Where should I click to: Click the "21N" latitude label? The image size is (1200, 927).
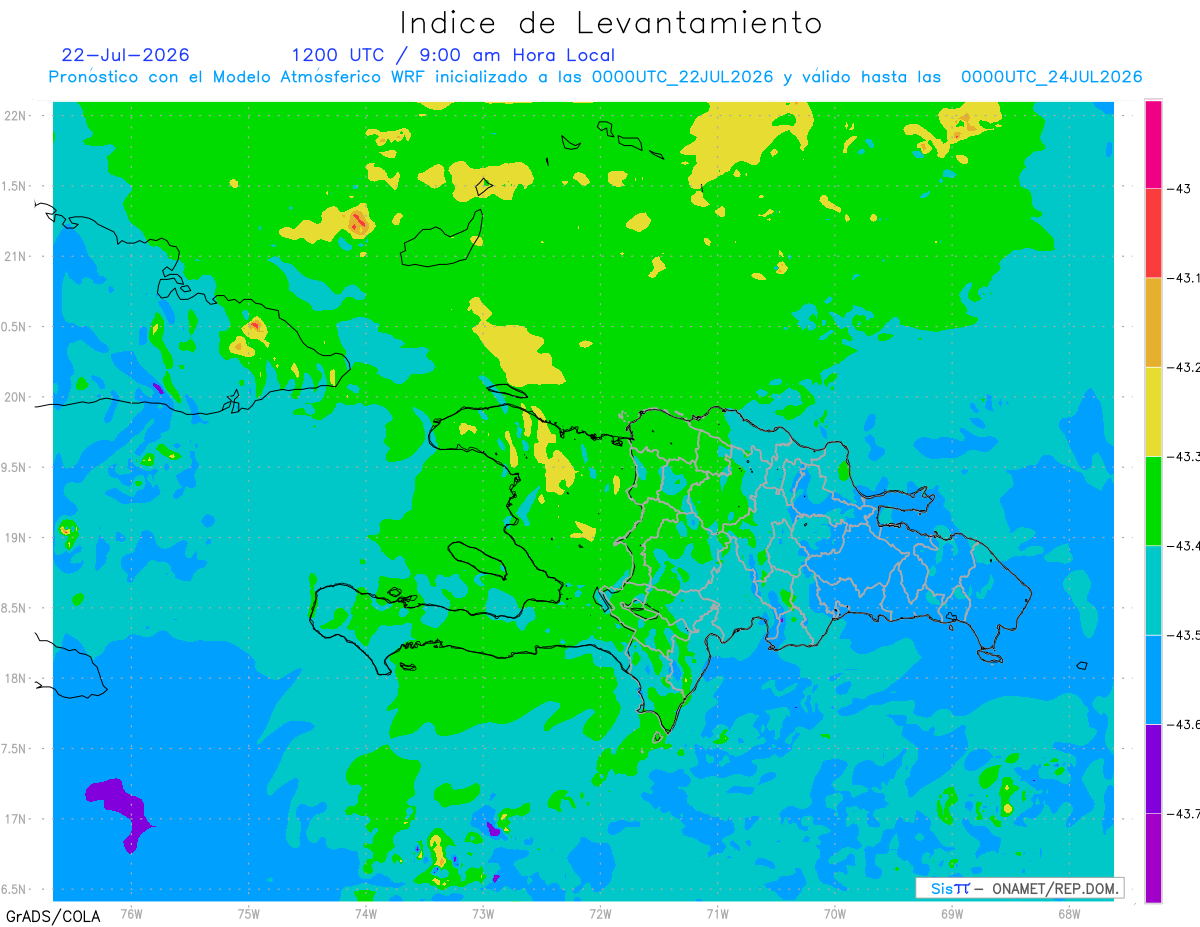14,256
